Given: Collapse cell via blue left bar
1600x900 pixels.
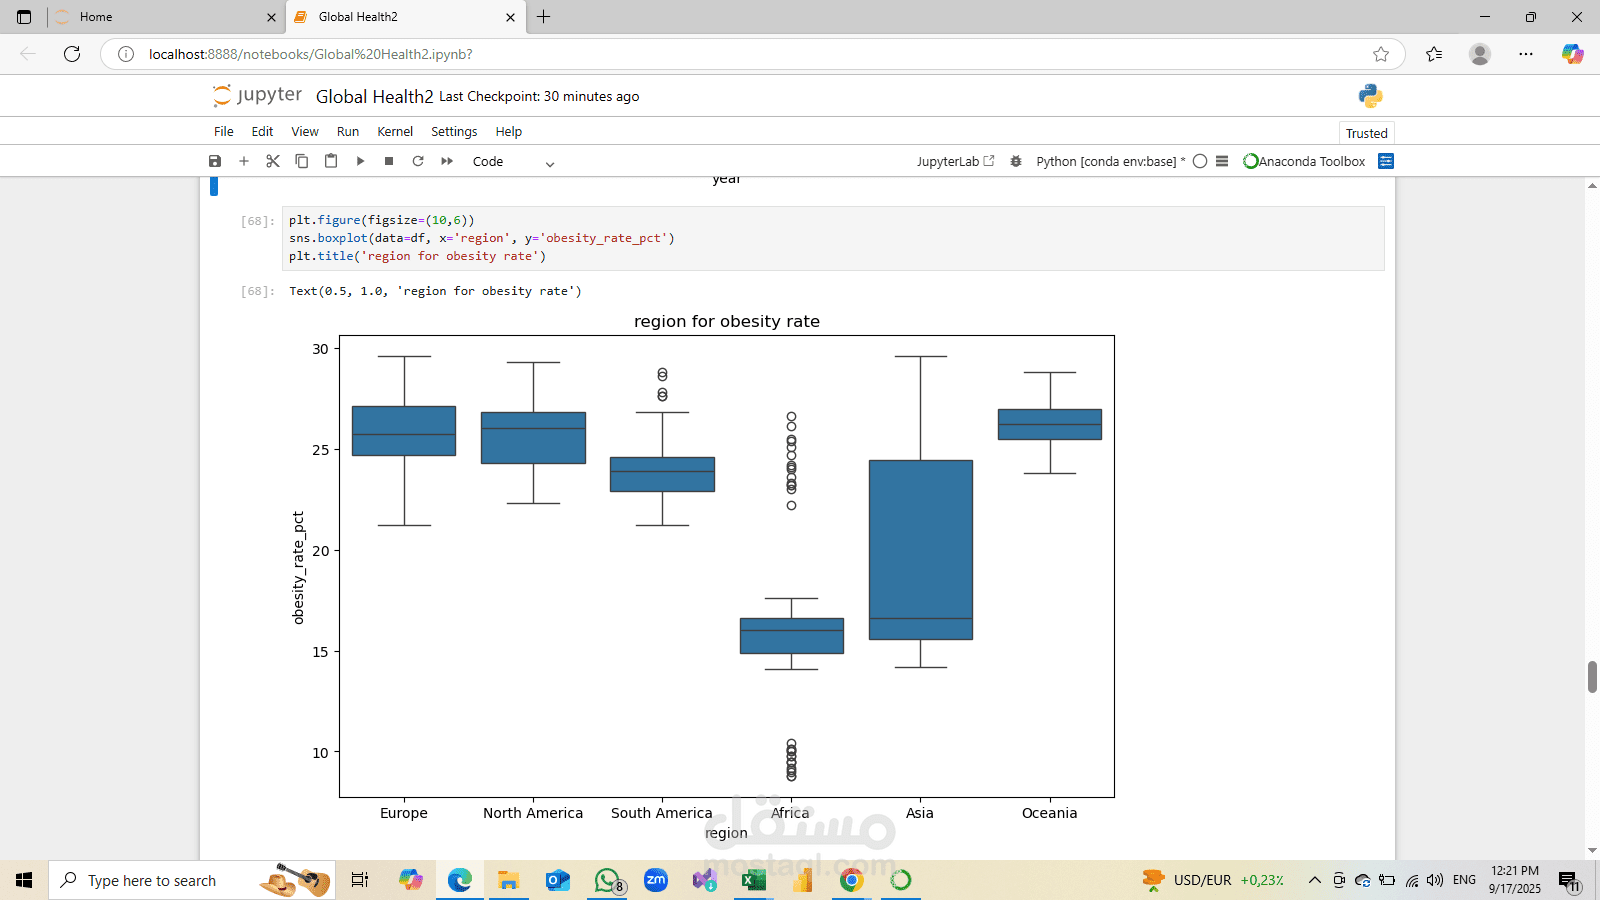Looking at the screenshot, I should point(213,186).
